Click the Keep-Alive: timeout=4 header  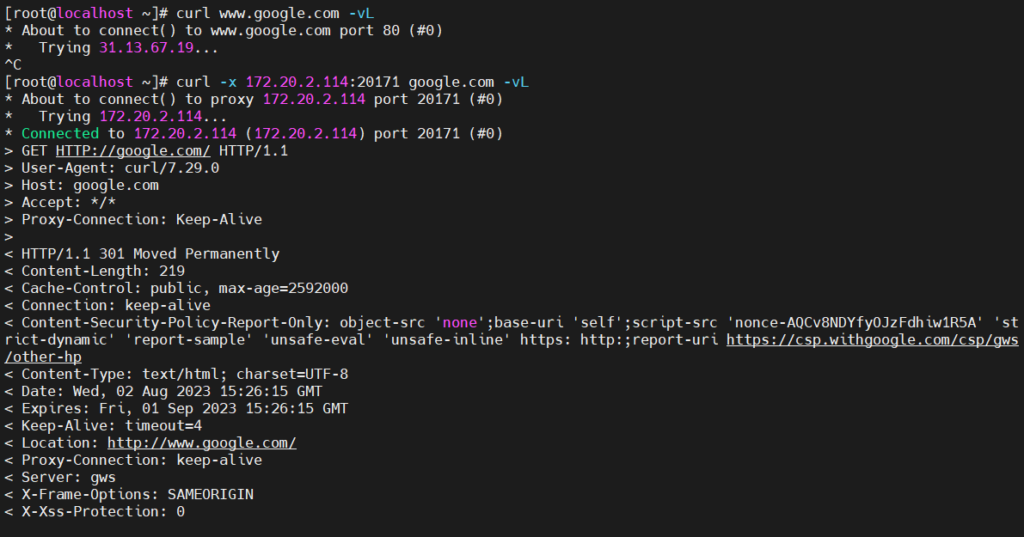116,426
